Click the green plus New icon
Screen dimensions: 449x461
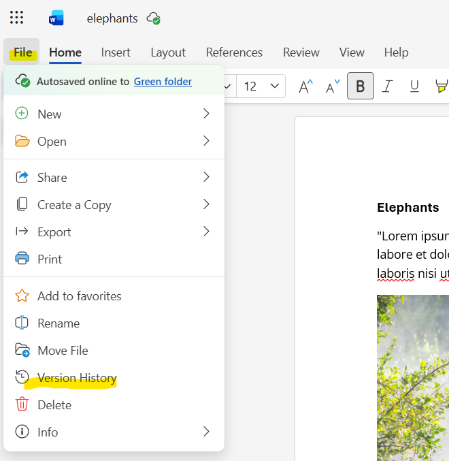tap(22, 113)
